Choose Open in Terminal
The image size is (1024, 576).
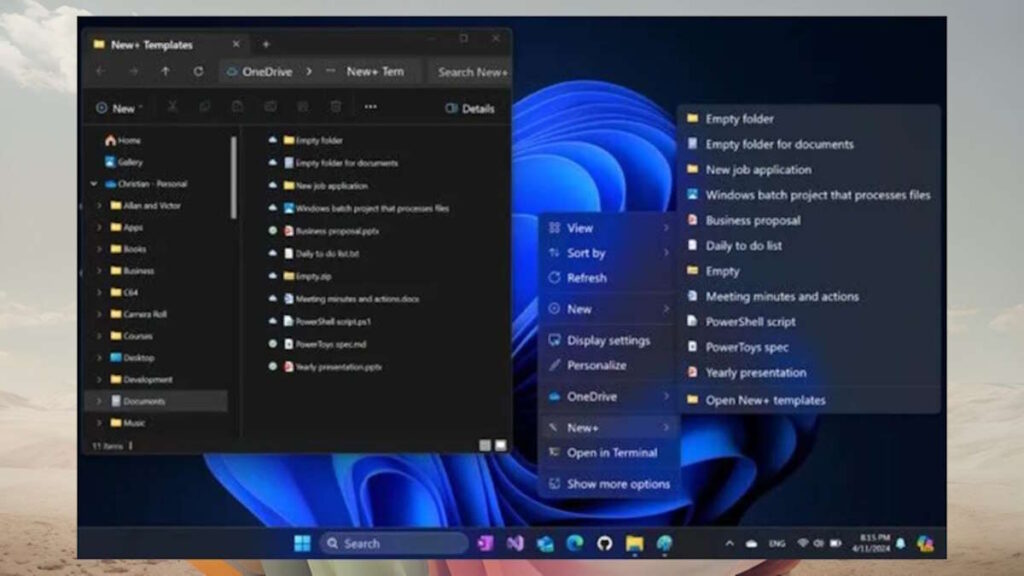tap(609, 453)
